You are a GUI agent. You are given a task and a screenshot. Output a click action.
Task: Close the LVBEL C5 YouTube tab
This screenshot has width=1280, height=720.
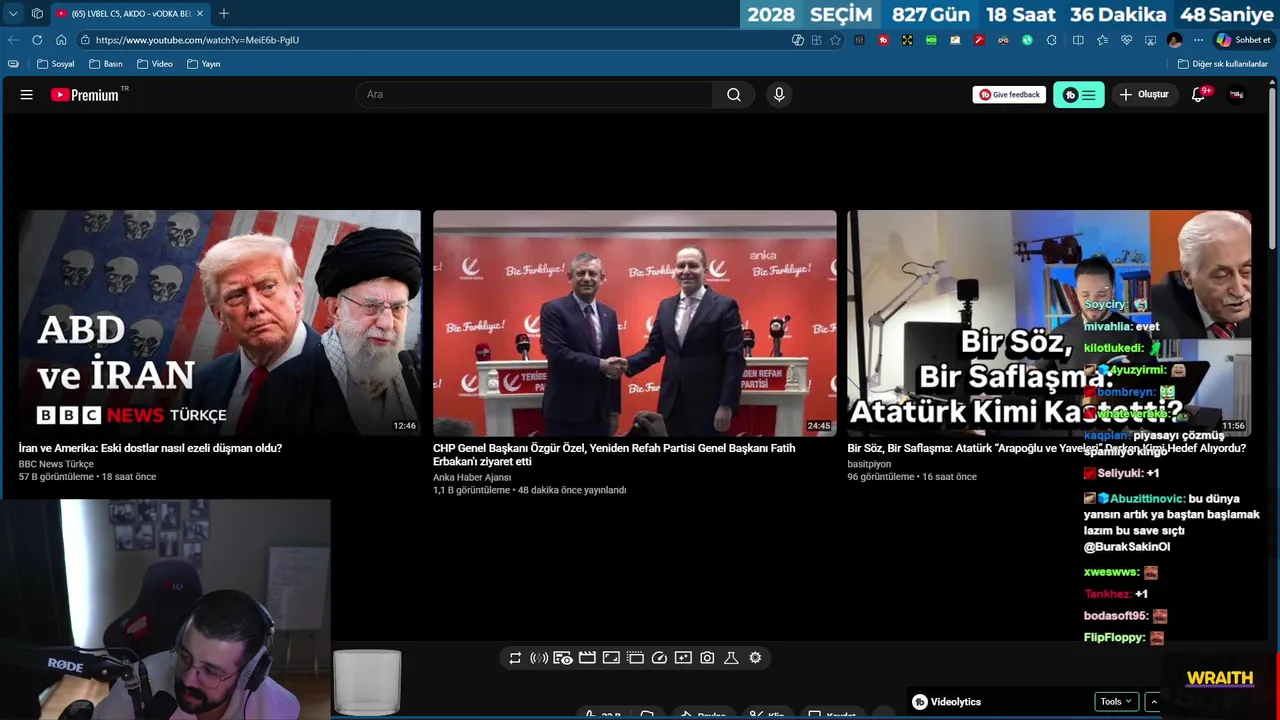point(200,13)
